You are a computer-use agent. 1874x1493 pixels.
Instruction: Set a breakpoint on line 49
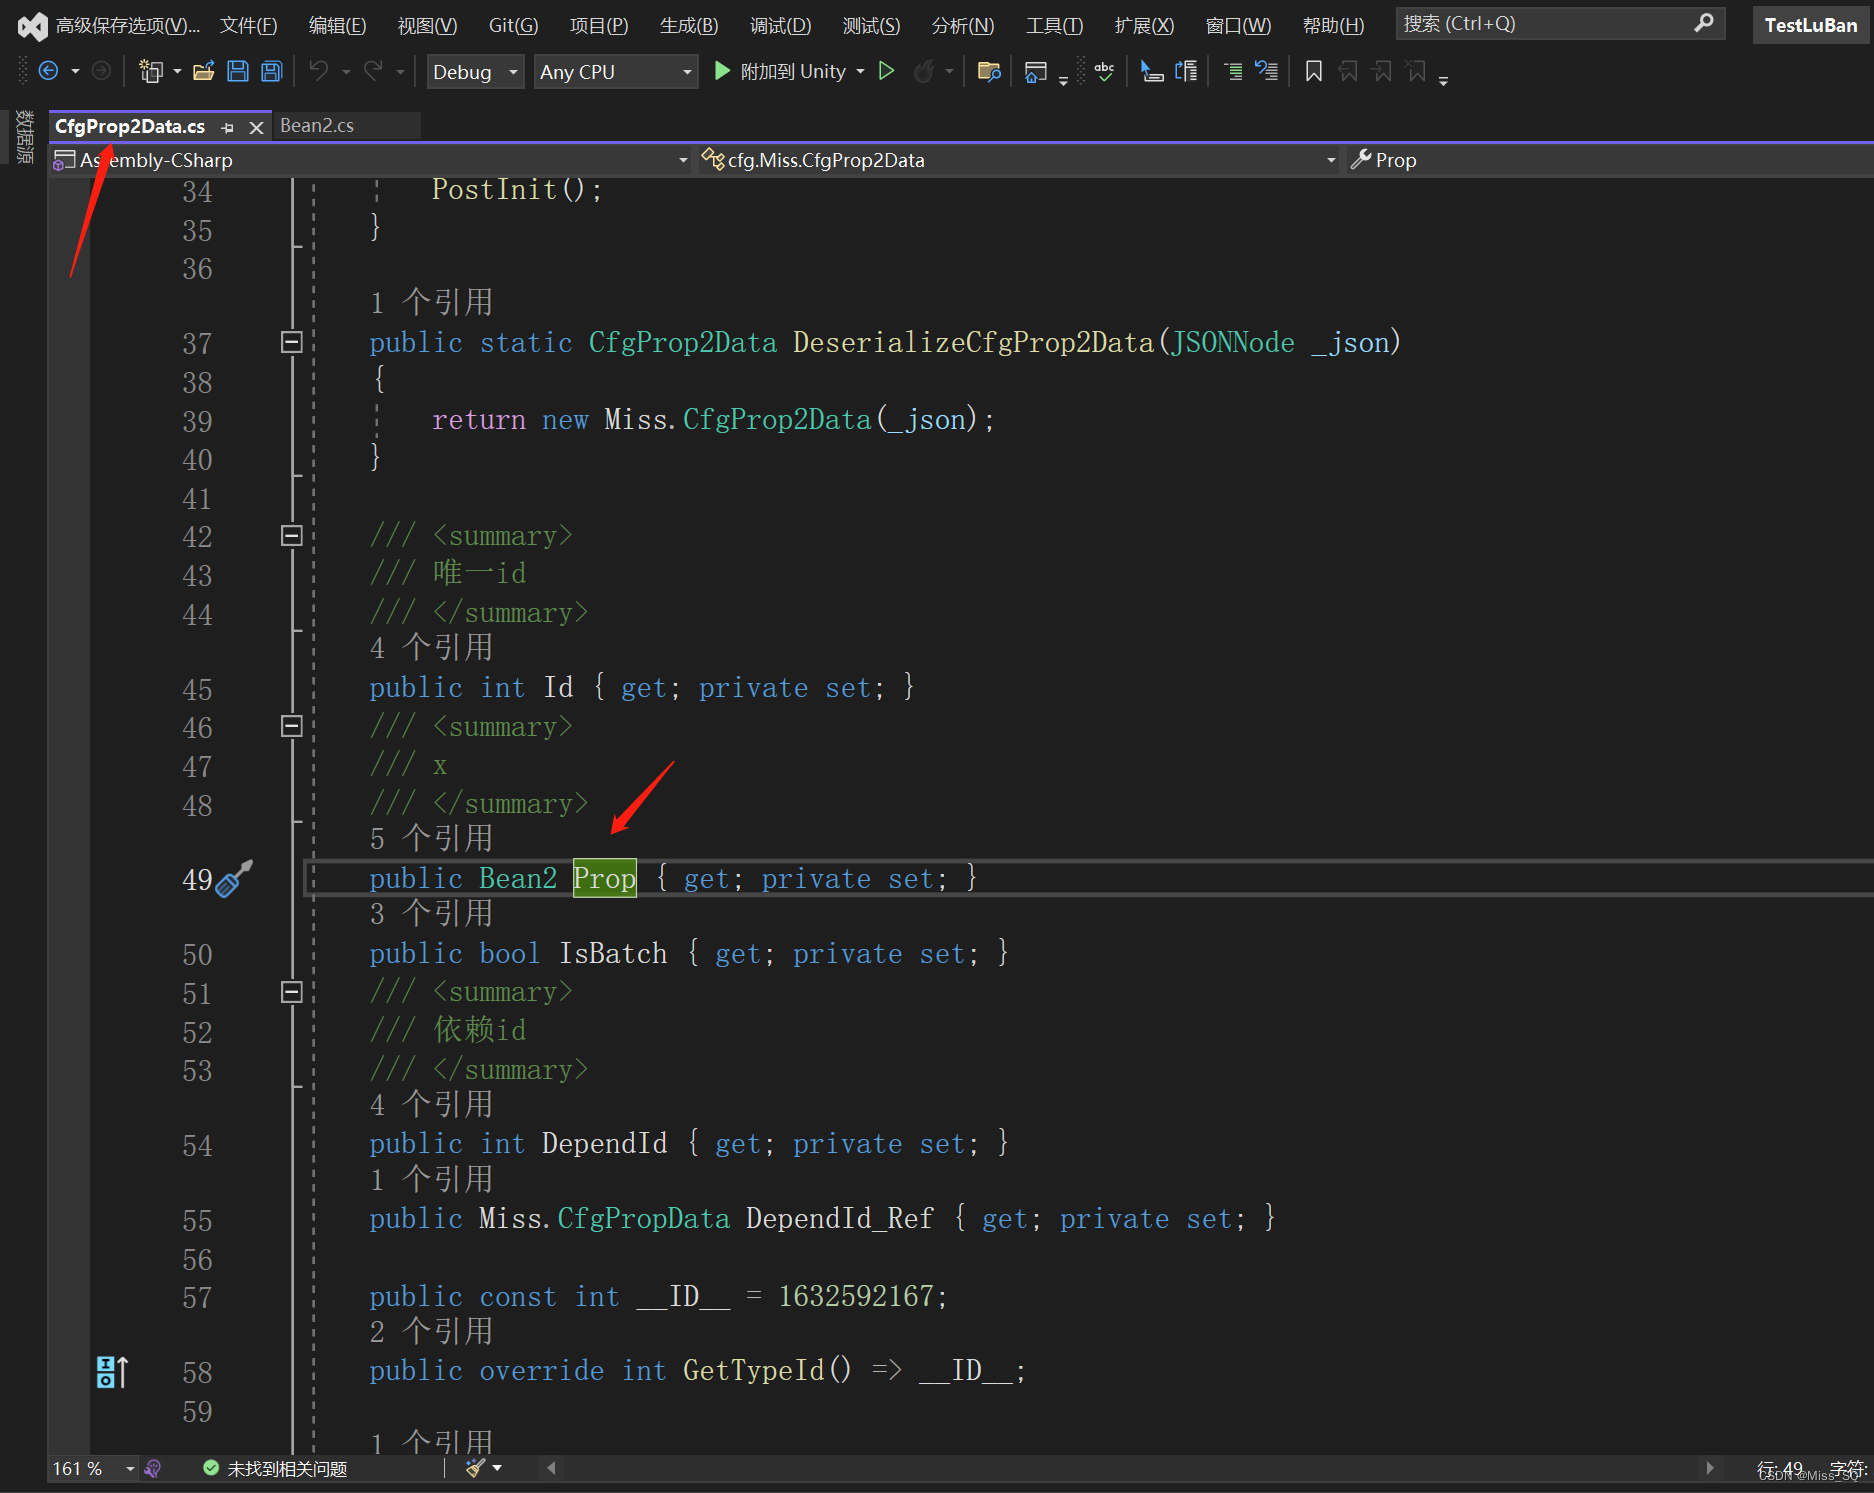[115, 879]
